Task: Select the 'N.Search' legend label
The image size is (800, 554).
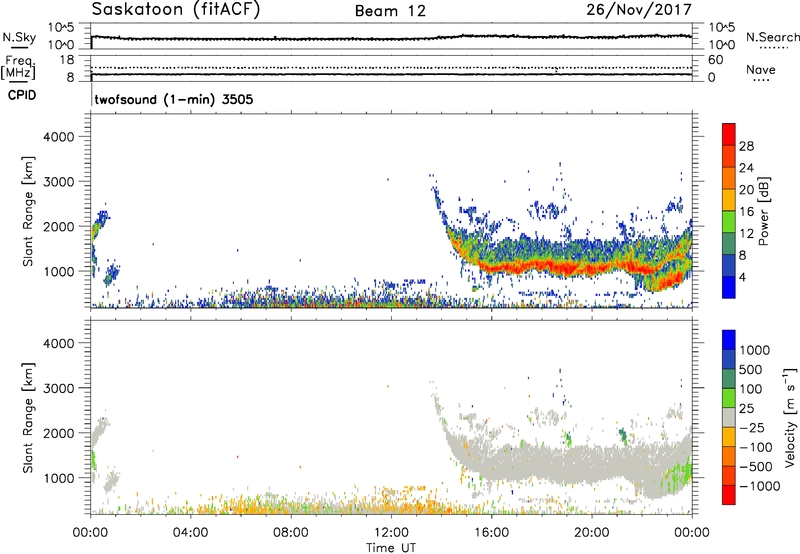Action: 772,37
